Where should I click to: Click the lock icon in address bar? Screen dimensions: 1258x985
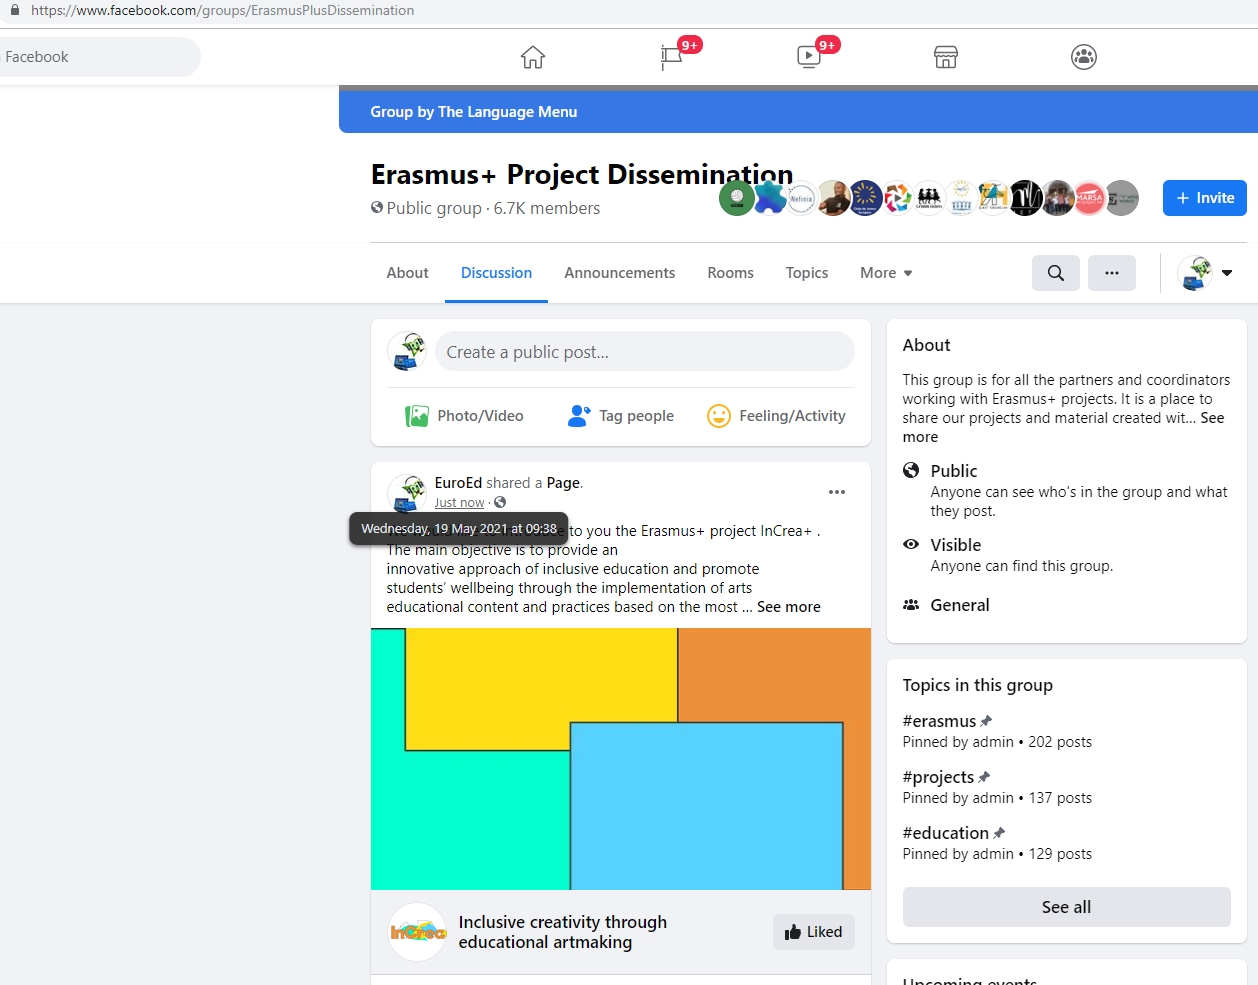tap(15, 10)
